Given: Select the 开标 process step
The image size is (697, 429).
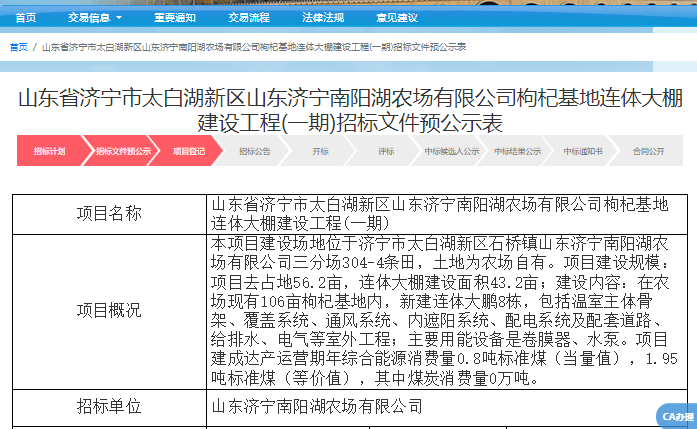Looking at the screenshot, I should click(x=320, y=151).
